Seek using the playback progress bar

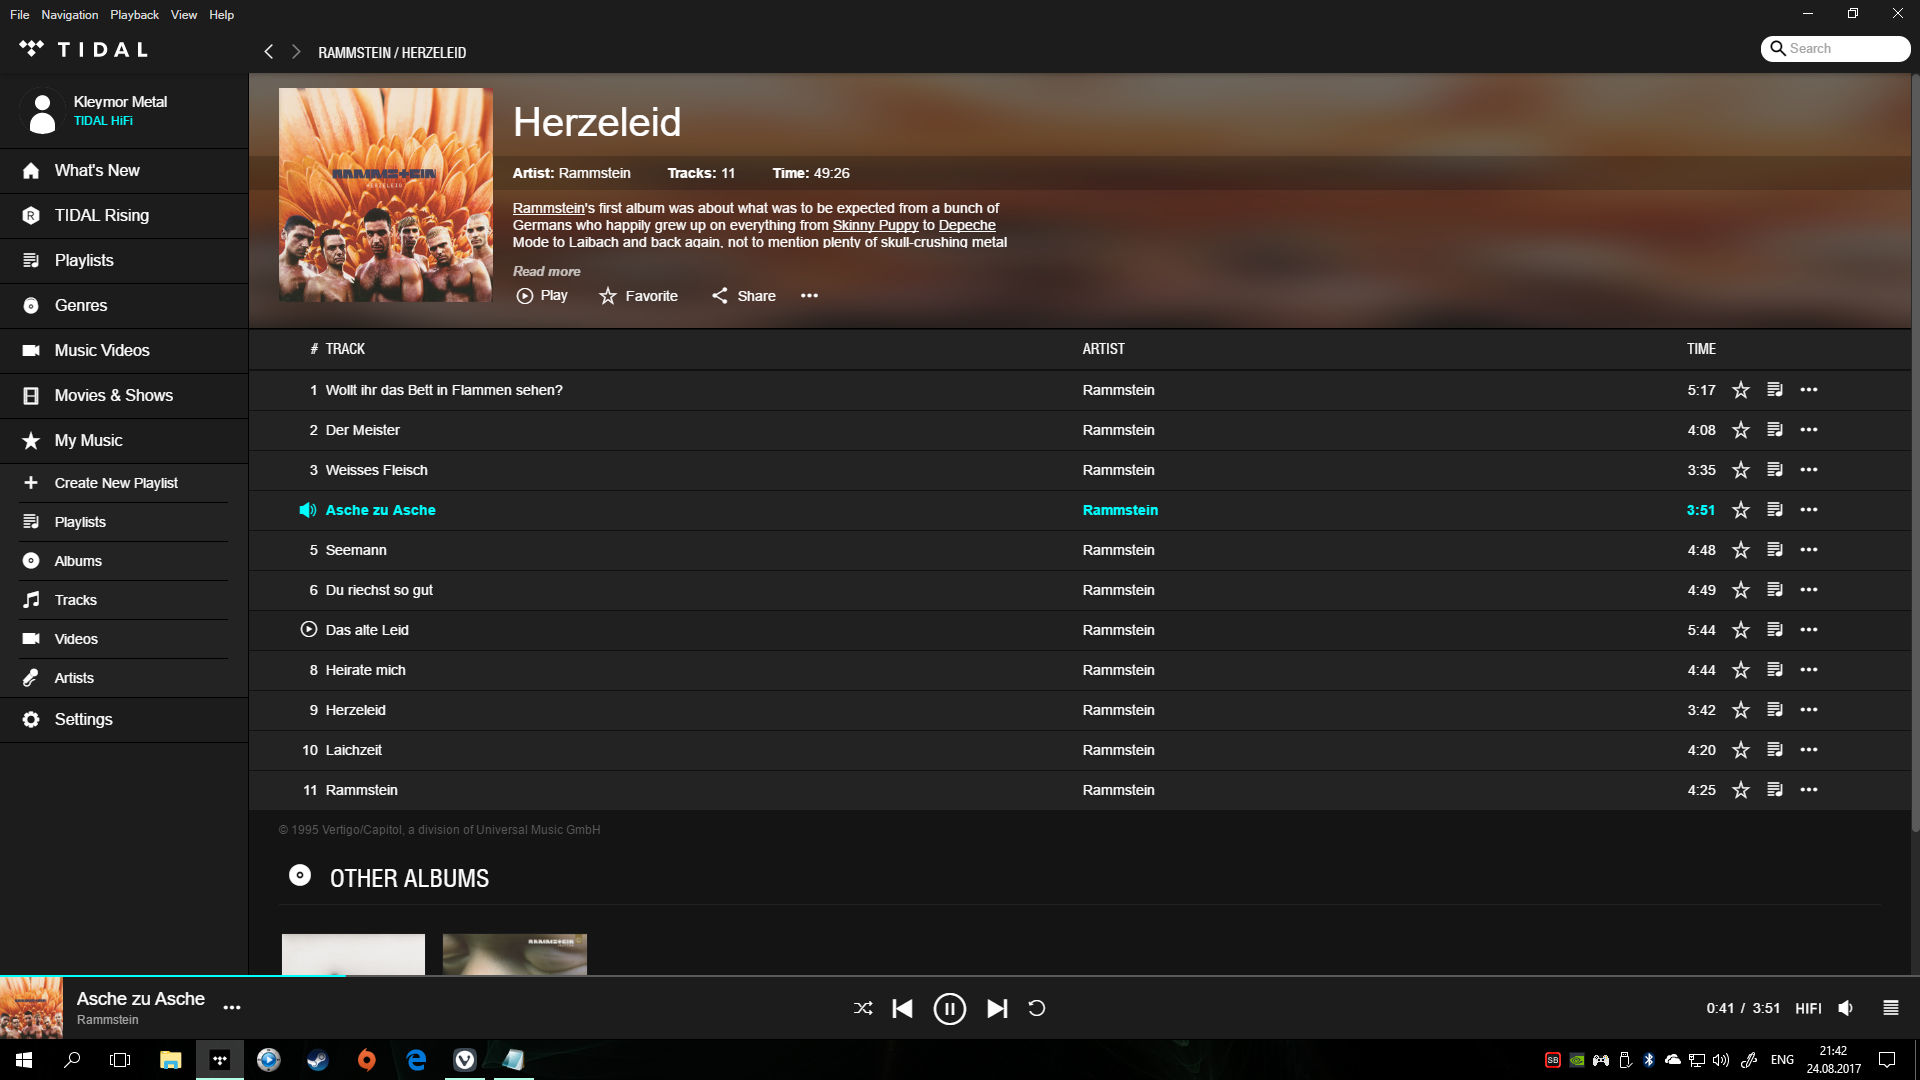960,976
